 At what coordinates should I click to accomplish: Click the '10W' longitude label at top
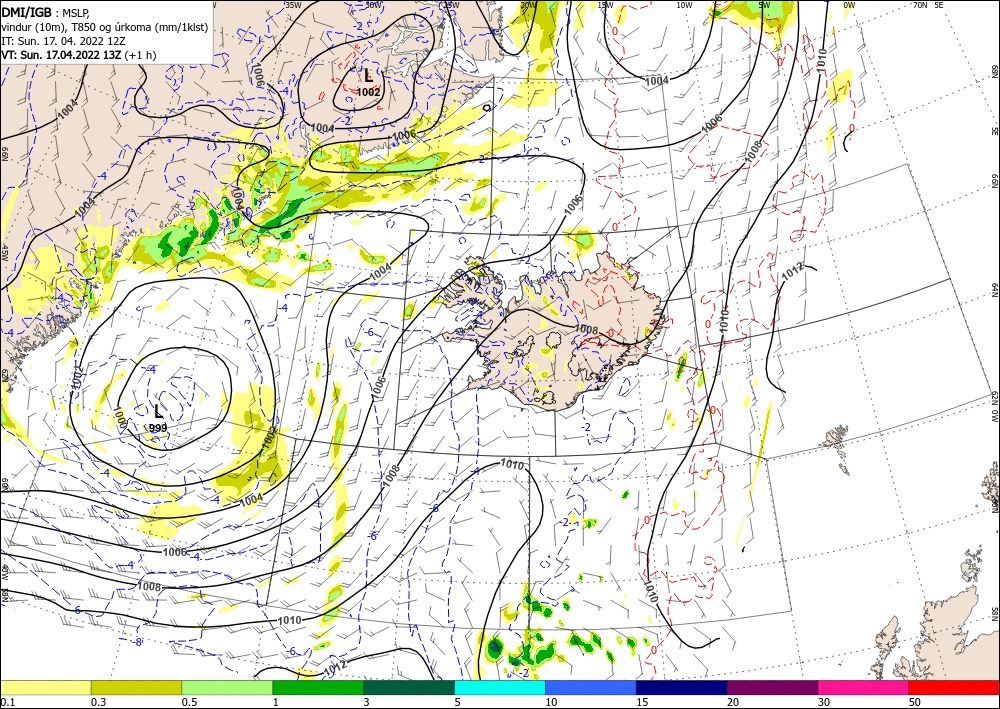pos(684,4)
